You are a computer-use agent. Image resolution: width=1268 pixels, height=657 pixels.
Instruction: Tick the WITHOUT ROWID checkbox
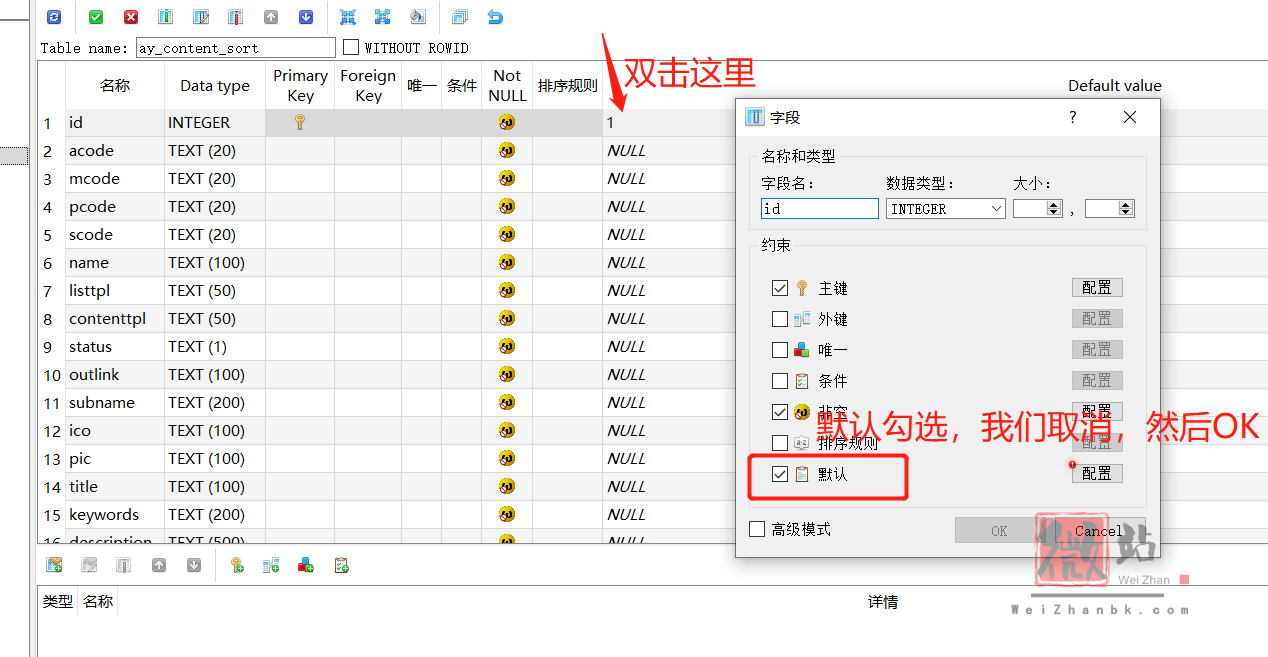click(x=351, y=47)
